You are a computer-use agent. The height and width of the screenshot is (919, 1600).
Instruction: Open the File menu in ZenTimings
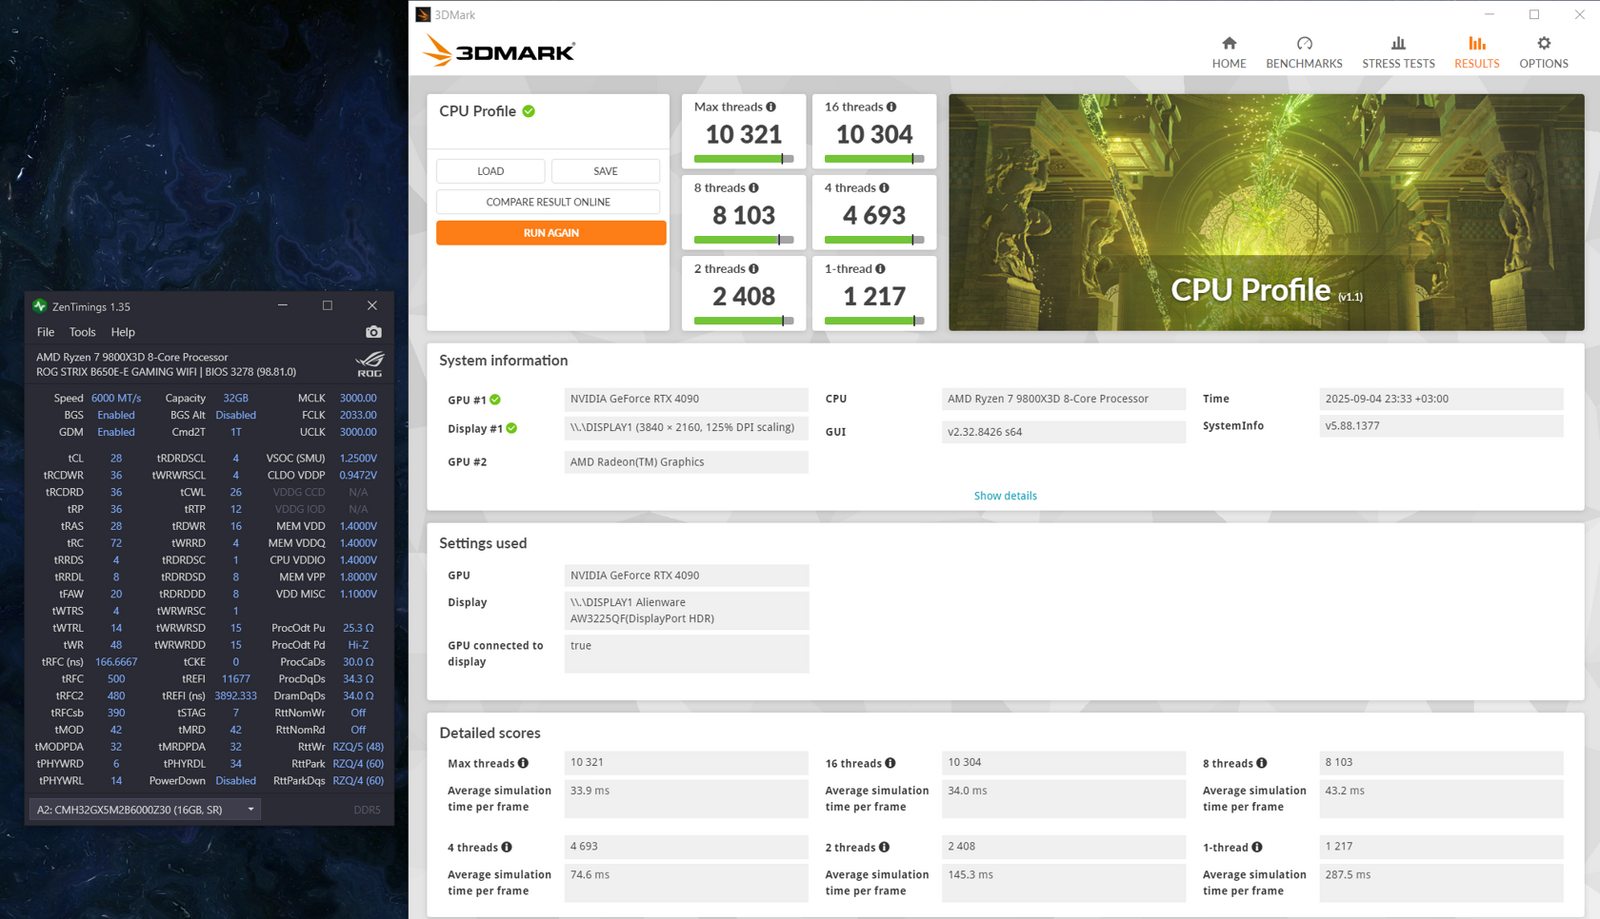click(46, 332)
